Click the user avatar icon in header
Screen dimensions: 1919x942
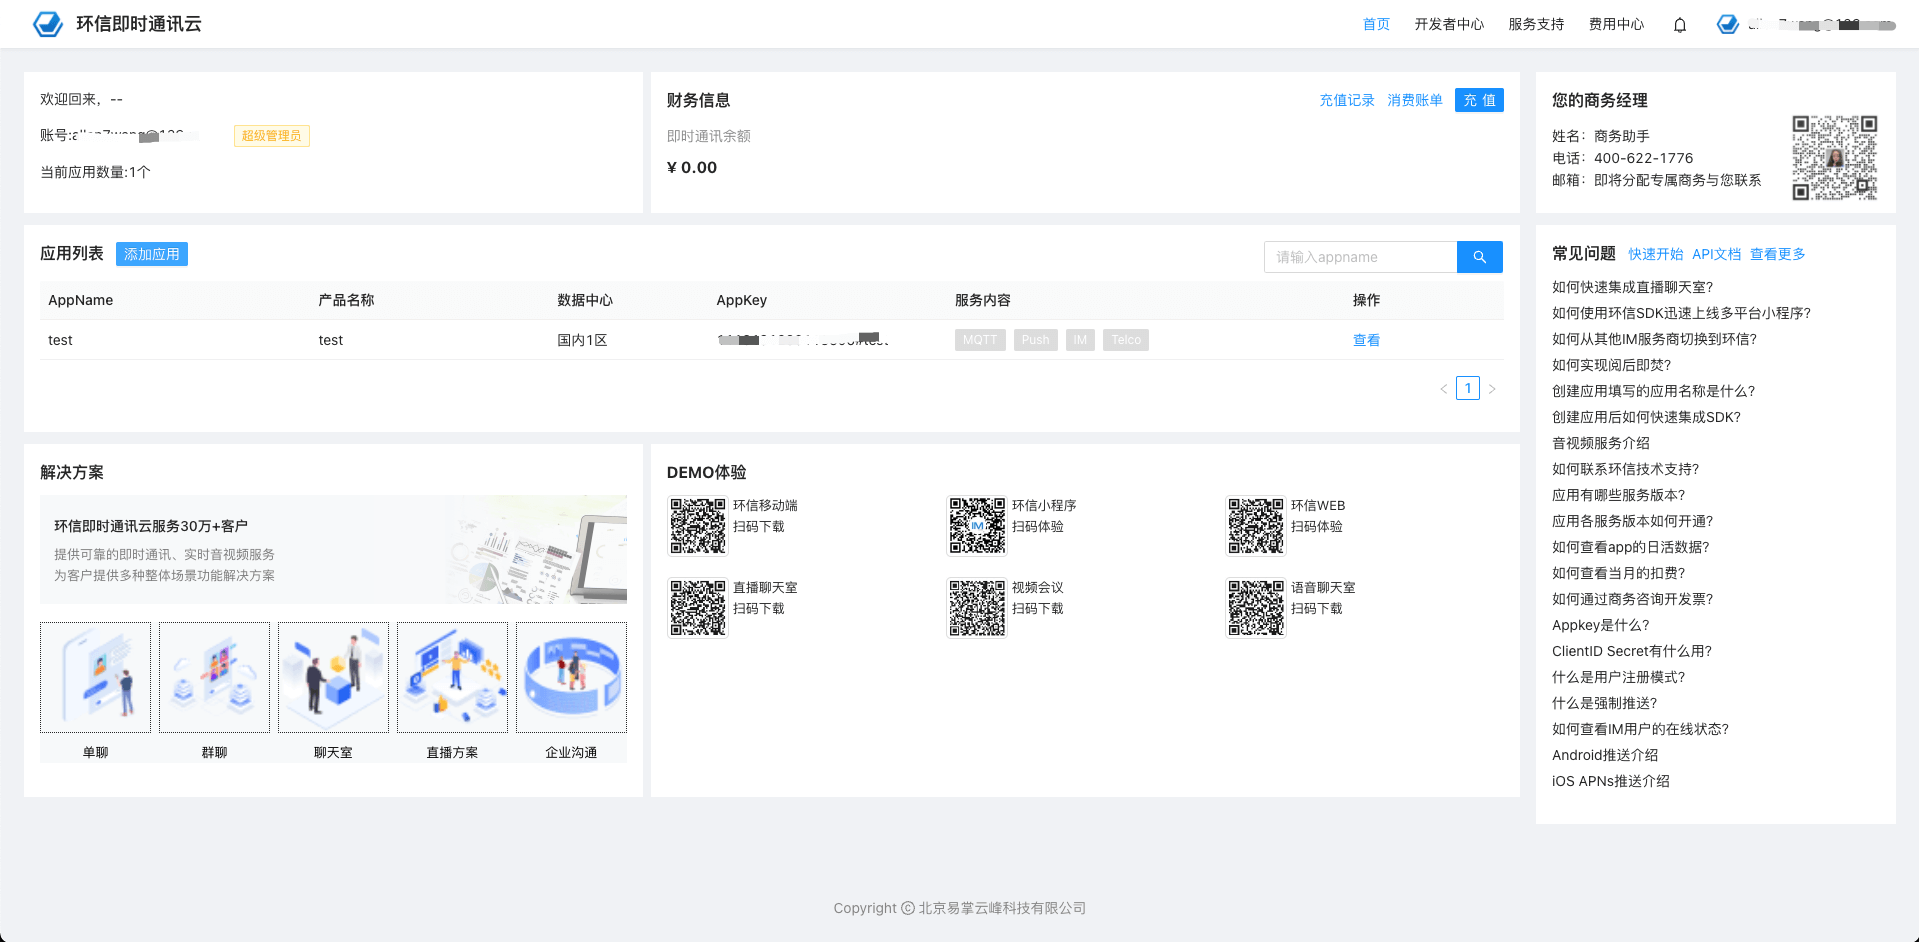pyautogui.click(x=1728, y=24)
